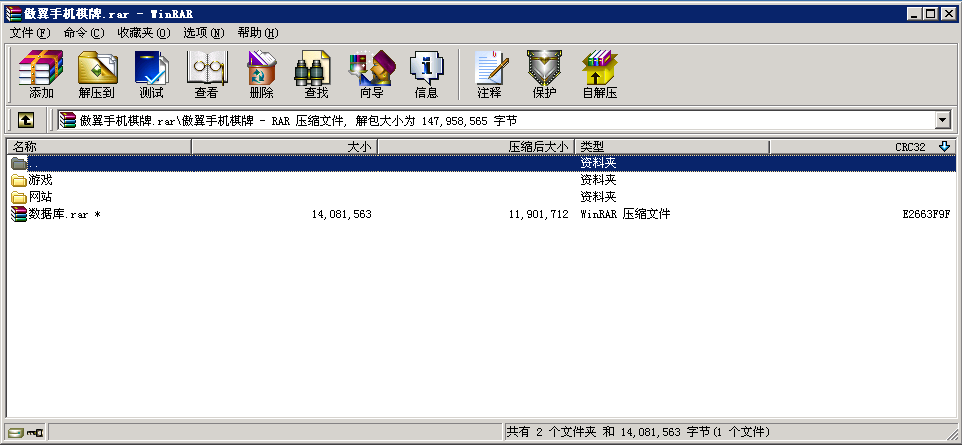Click the 解压到 (Extract To) icon
Image resolution: width=962 pixels, height=445 pixels.
click(96, 75)
